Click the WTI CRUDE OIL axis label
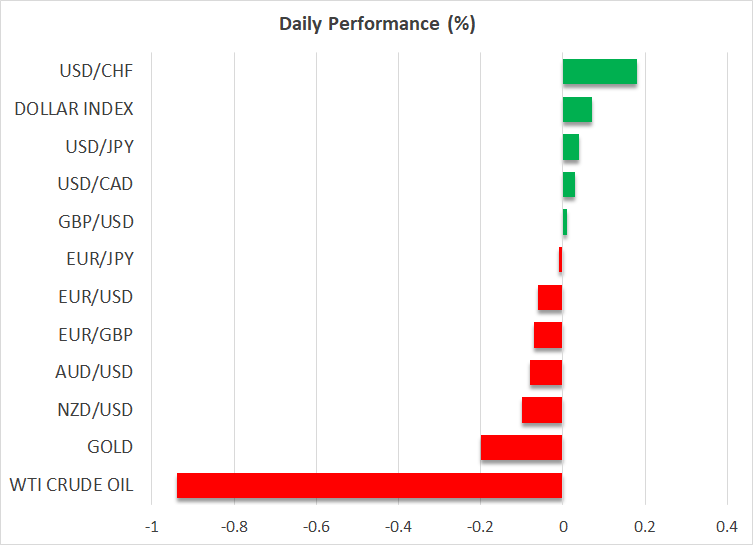This screenshot has height=545, width=753. pyautogui.click(x=70, y=485)
